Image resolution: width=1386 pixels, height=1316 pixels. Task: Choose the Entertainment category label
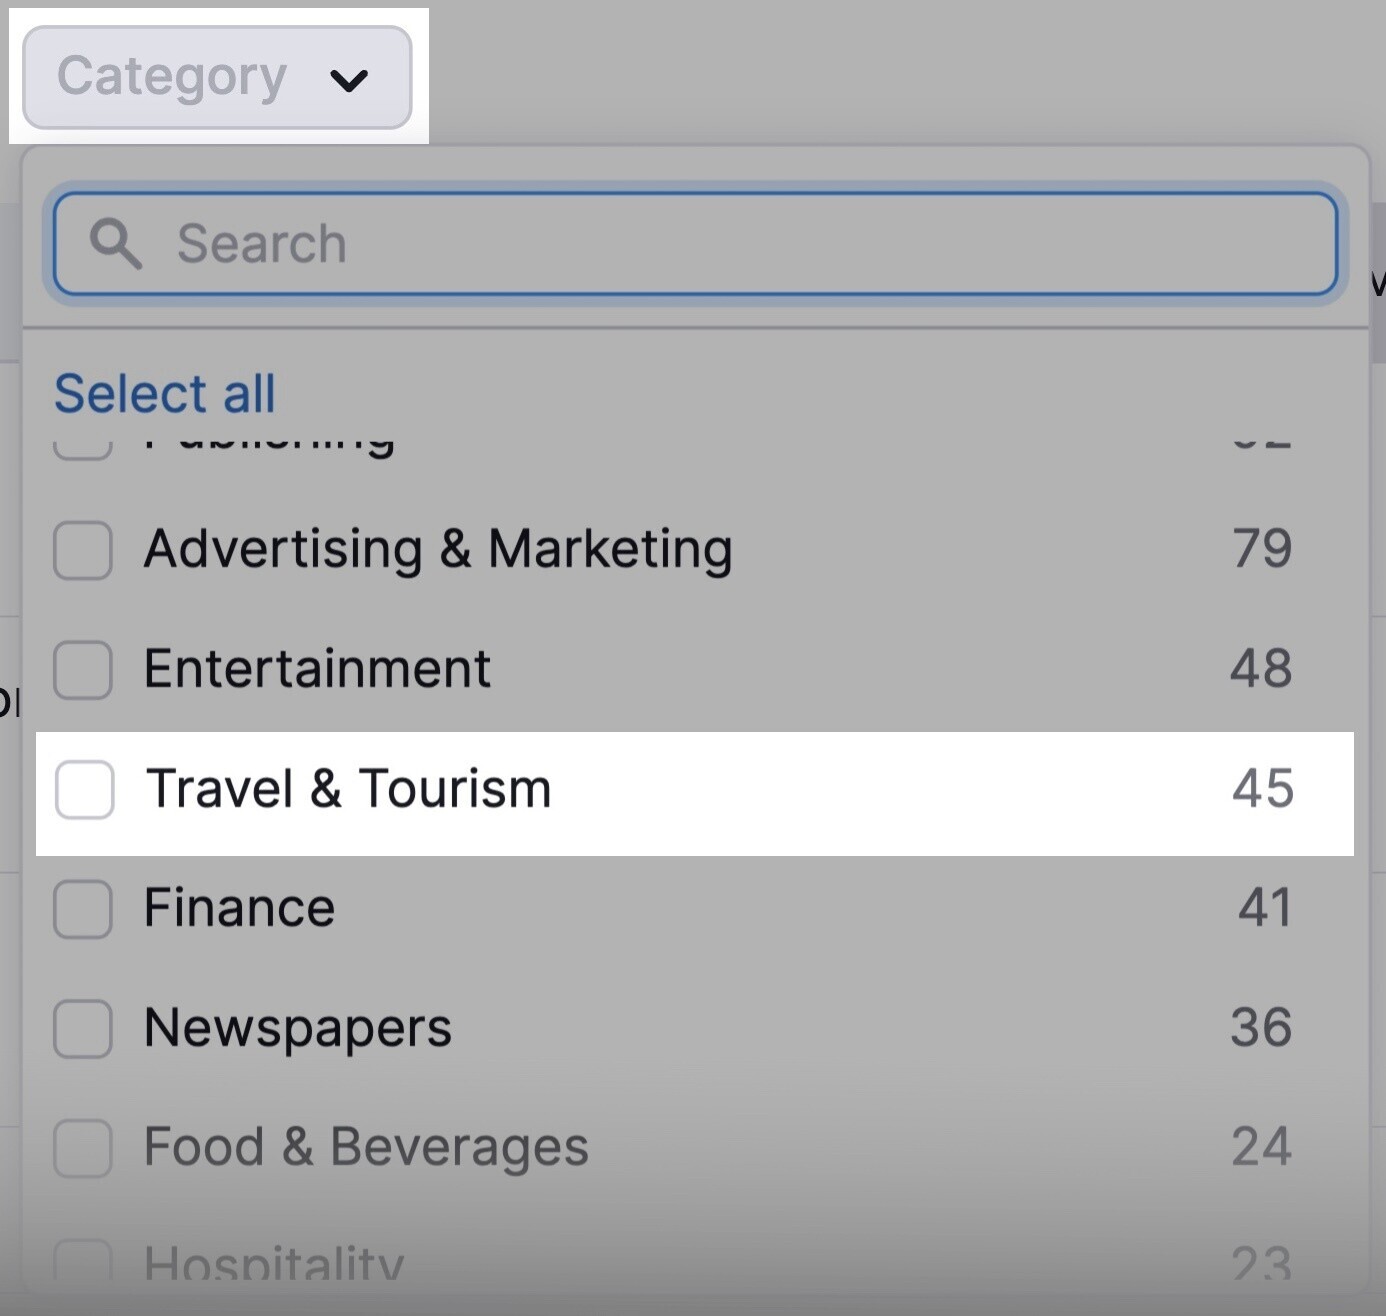tap(317, 669)
